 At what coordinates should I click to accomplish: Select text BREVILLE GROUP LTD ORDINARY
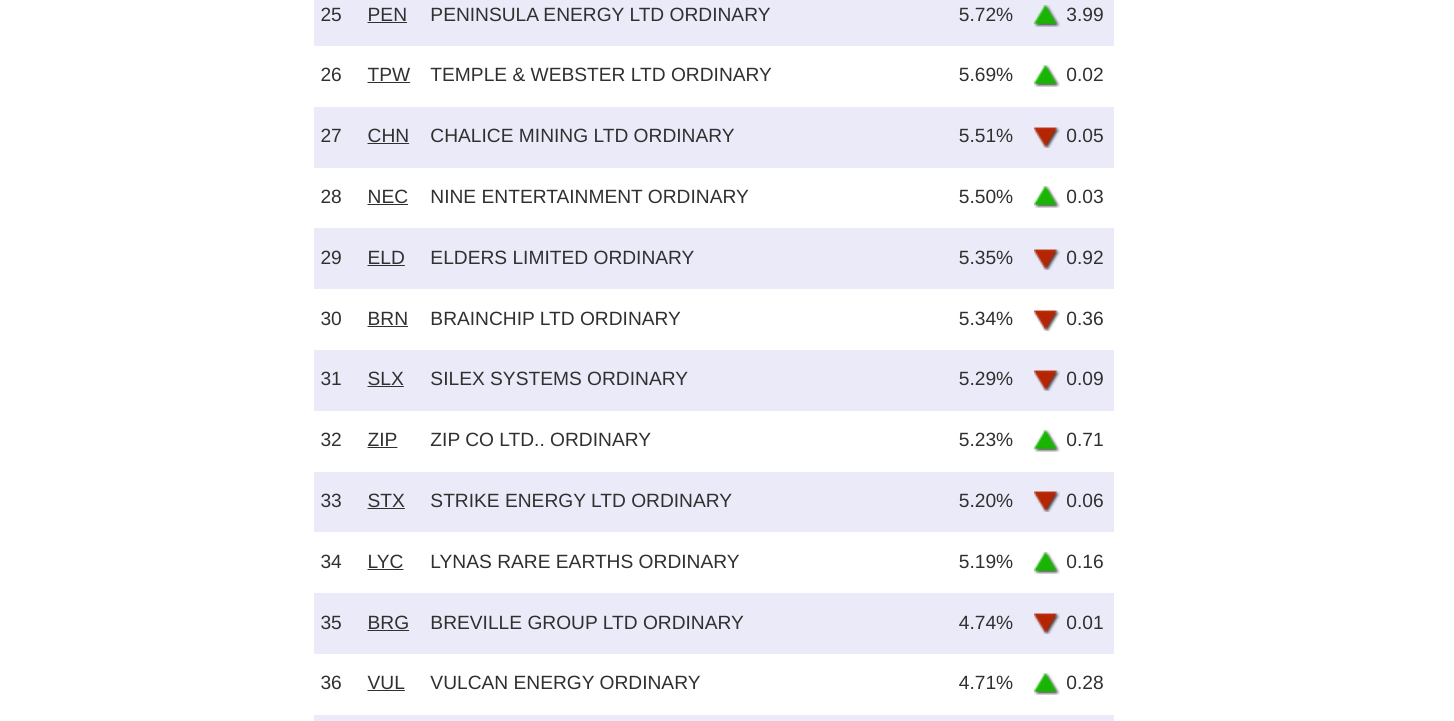(587, 623)
